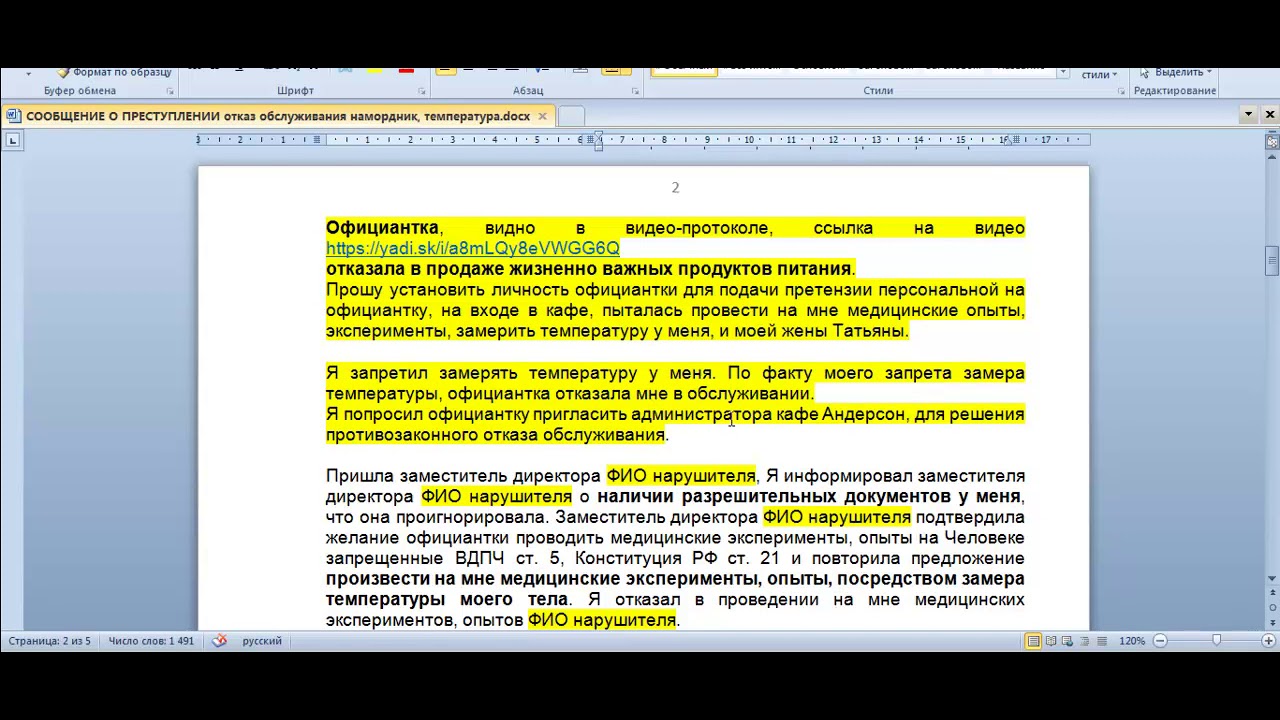Switch to Full Screen Reading view

click(1050, 641)
